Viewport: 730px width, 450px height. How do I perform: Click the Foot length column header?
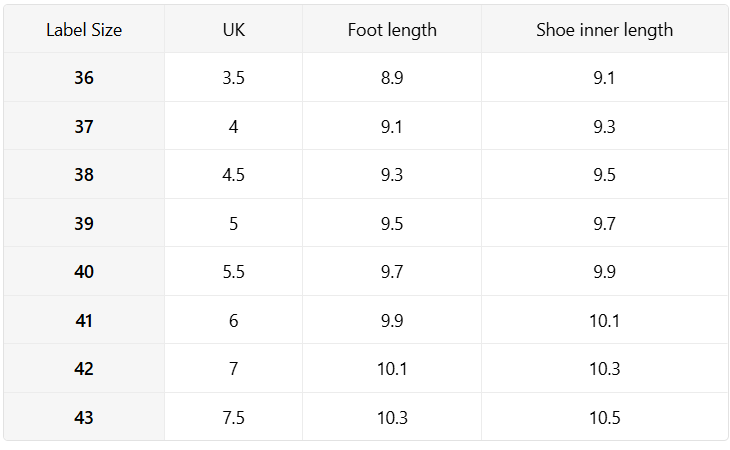(x=392, y=30)
